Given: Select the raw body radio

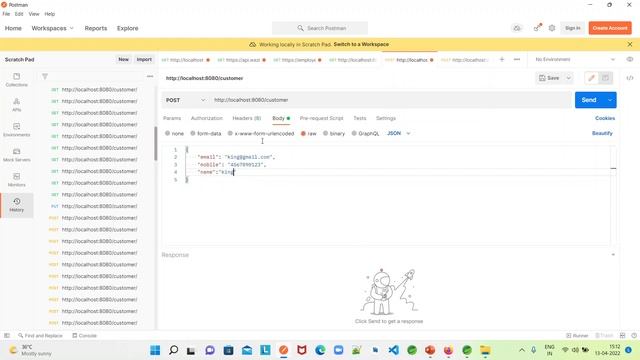Looking at the screenshot, I should click(303, 133).
